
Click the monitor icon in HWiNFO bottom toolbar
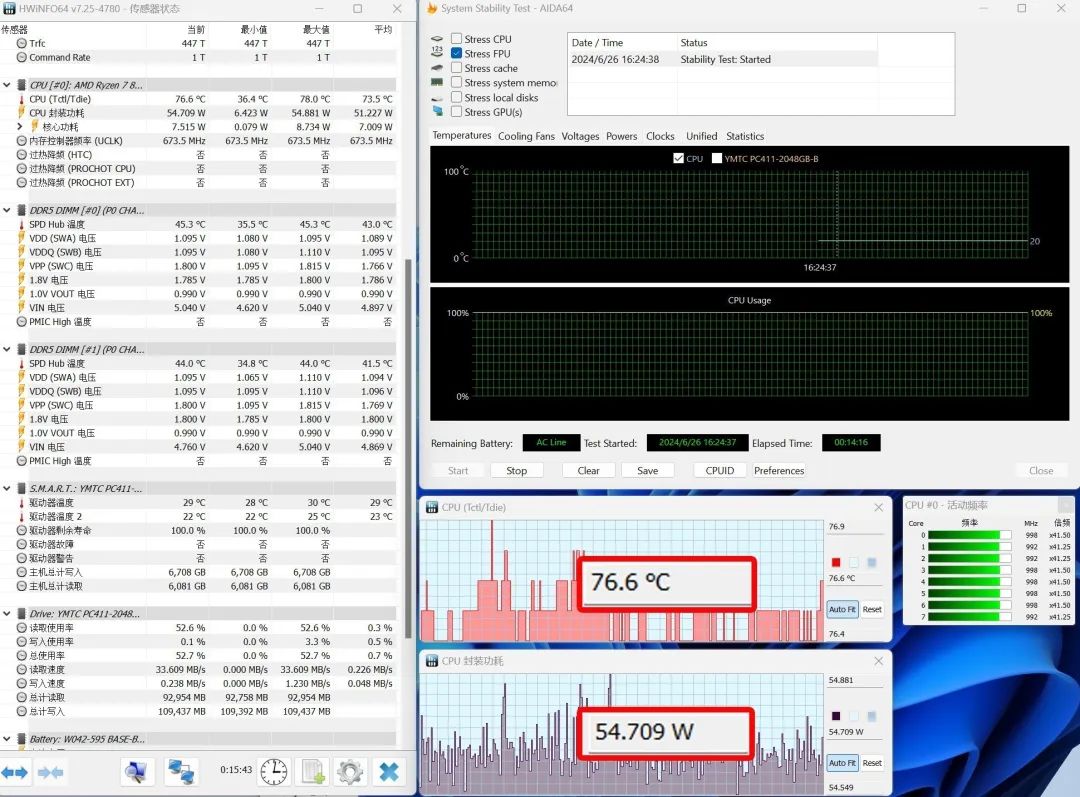[x=136, y=772]
